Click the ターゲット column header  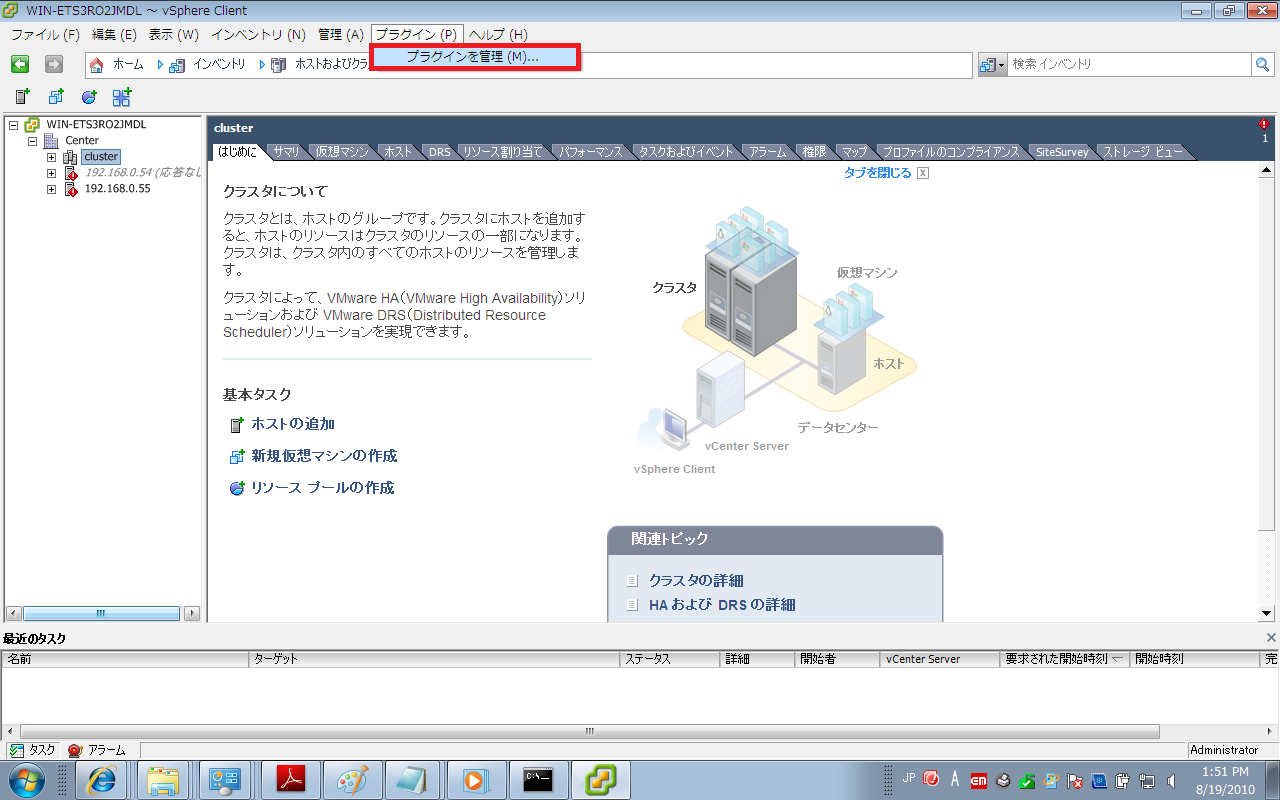coord(434,659)
